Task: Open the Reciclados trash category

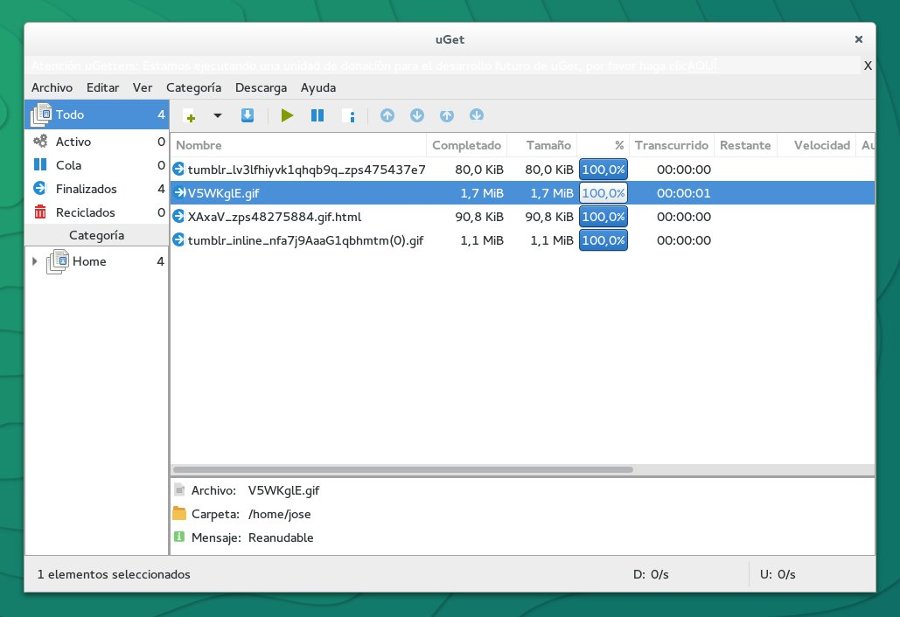Action: pos(85,212)
